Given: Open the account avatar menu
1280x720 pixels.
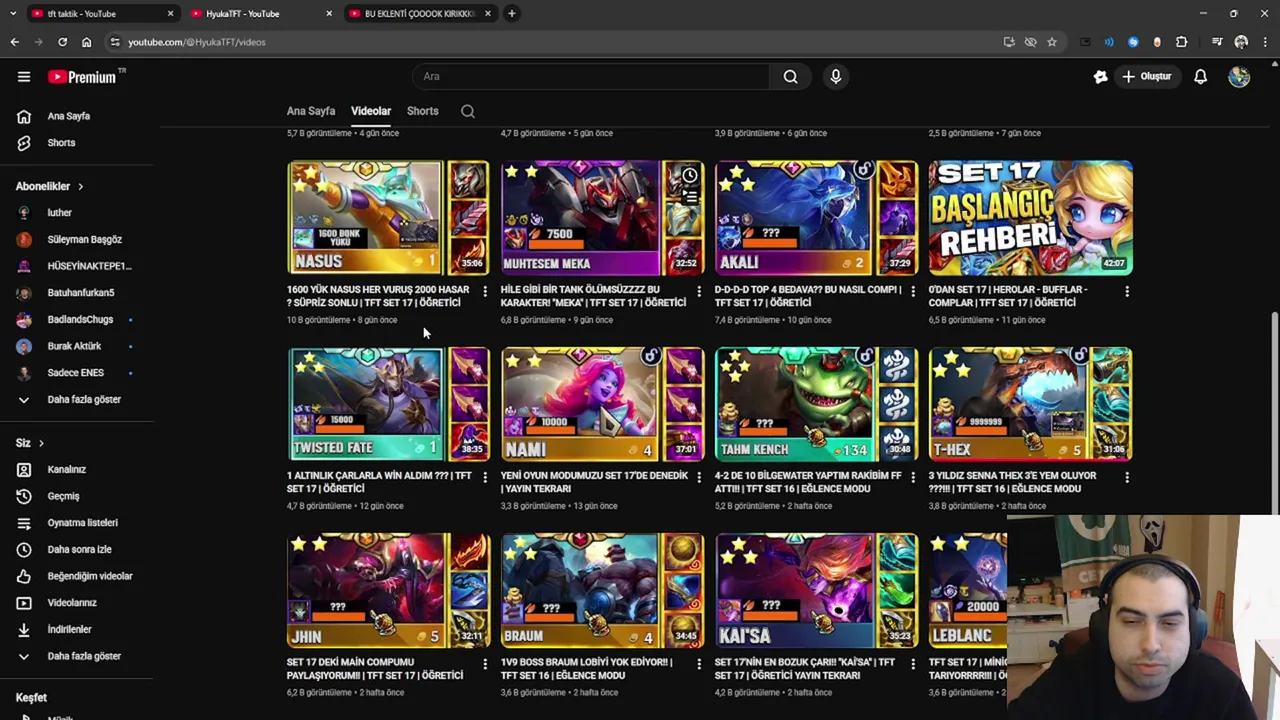Looking at the screenshot, I should coord(1239,76).
